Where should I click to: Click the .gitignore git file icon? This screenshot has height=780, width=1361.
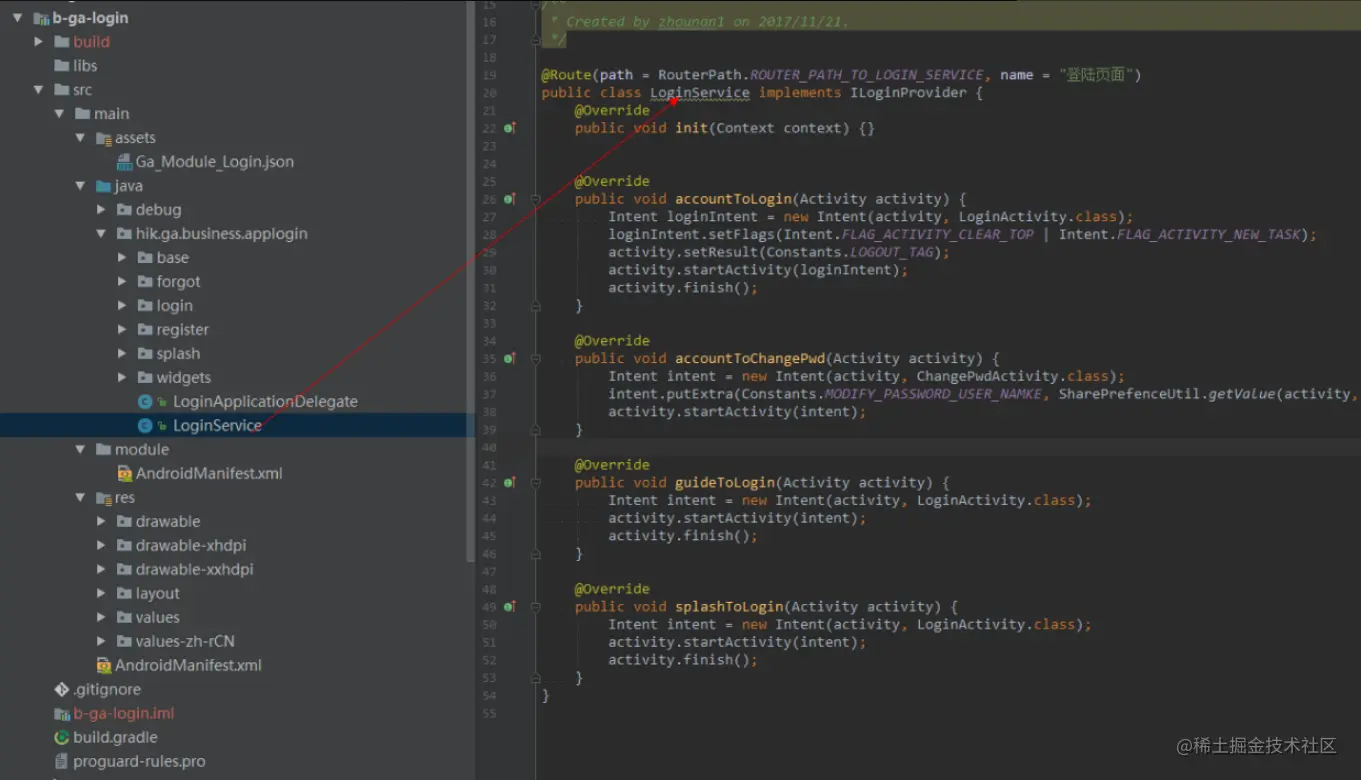pos(62,690)
